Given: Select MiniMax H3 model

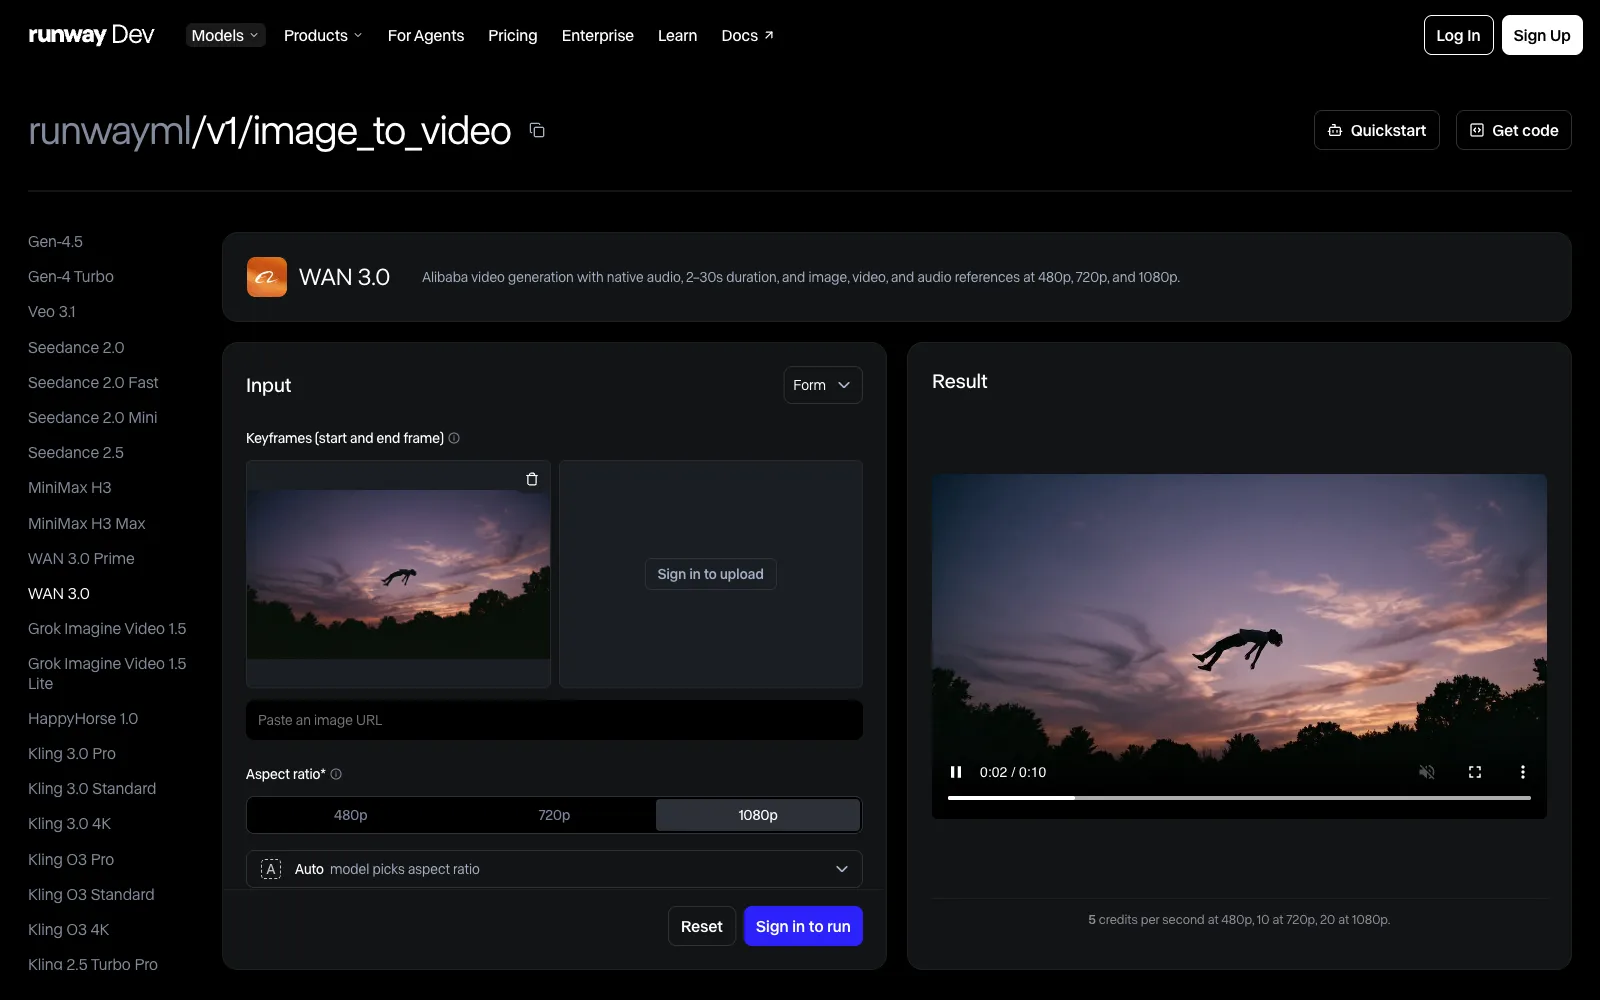Looking at the screenshot, I should pyautogui.click(x=70, y=487).
